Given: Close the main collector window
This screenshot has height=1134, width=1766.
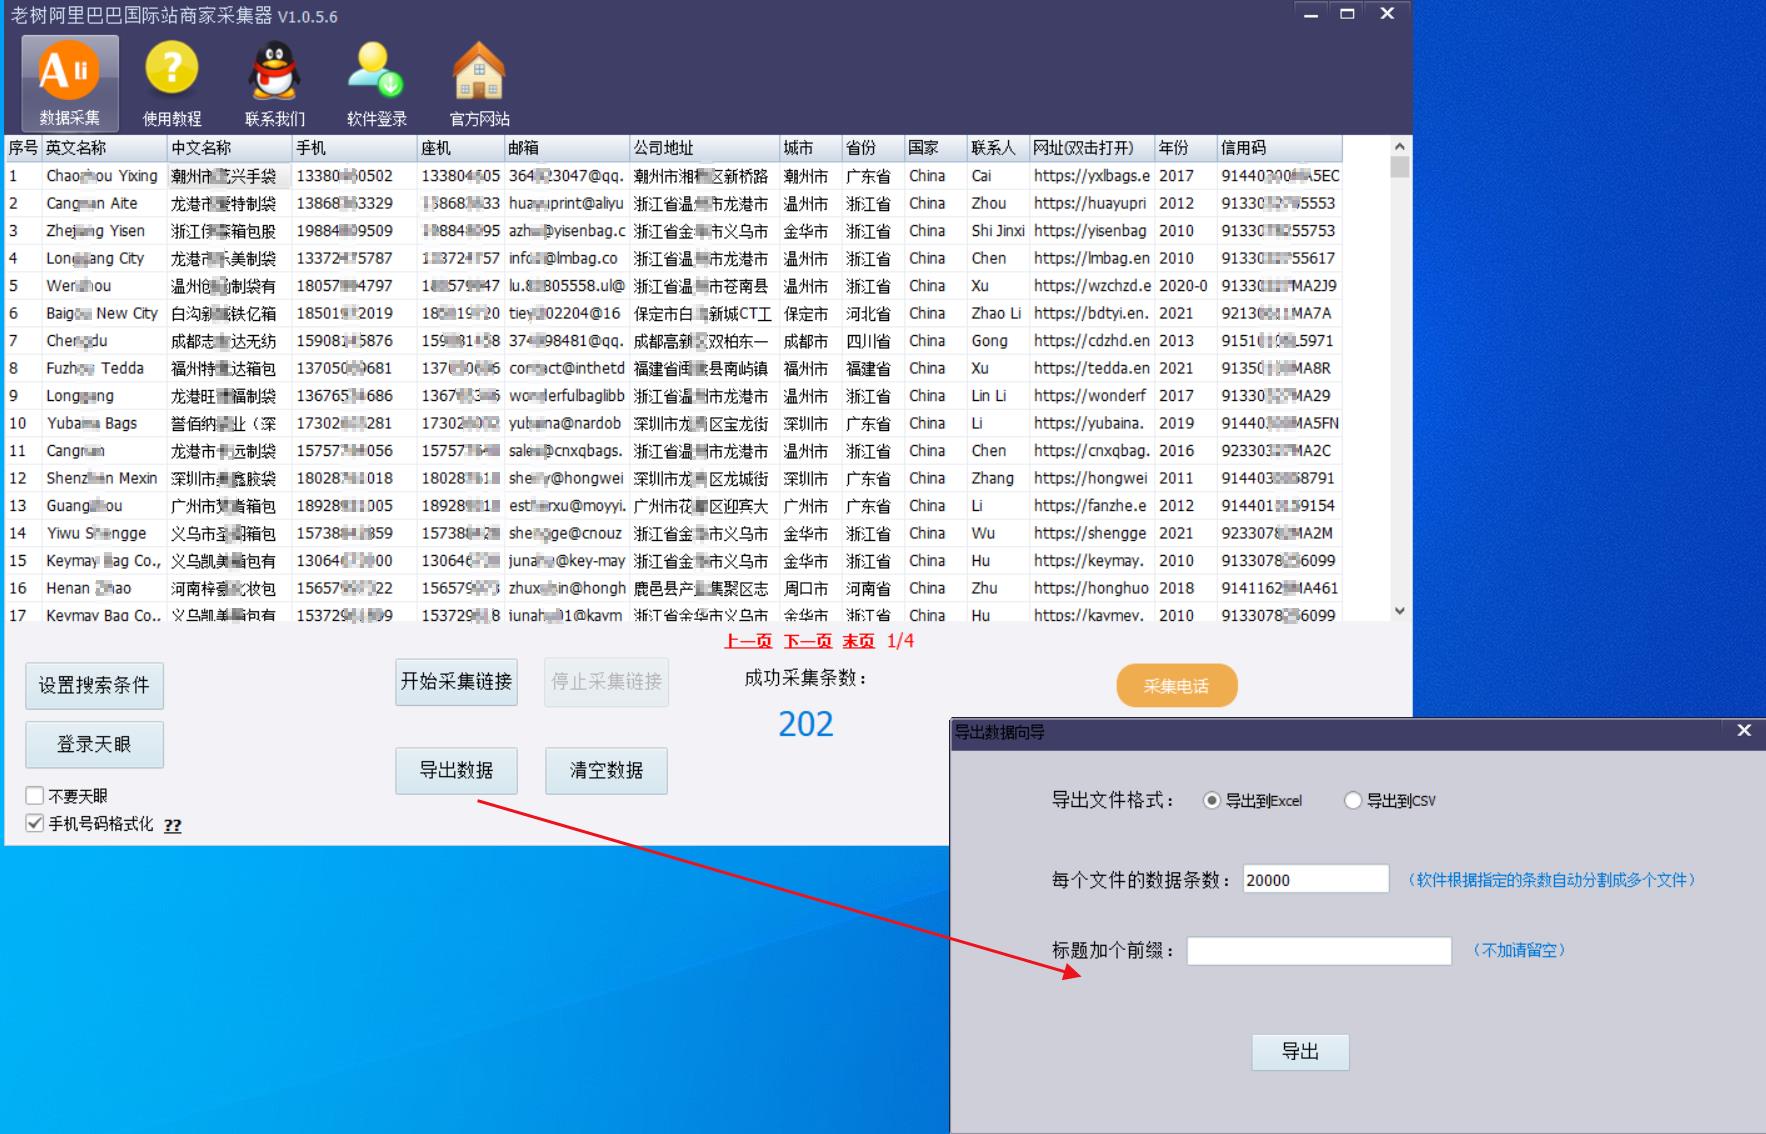Looking at the screenshot, I should pyautogui.click(x=1387, y=14).
